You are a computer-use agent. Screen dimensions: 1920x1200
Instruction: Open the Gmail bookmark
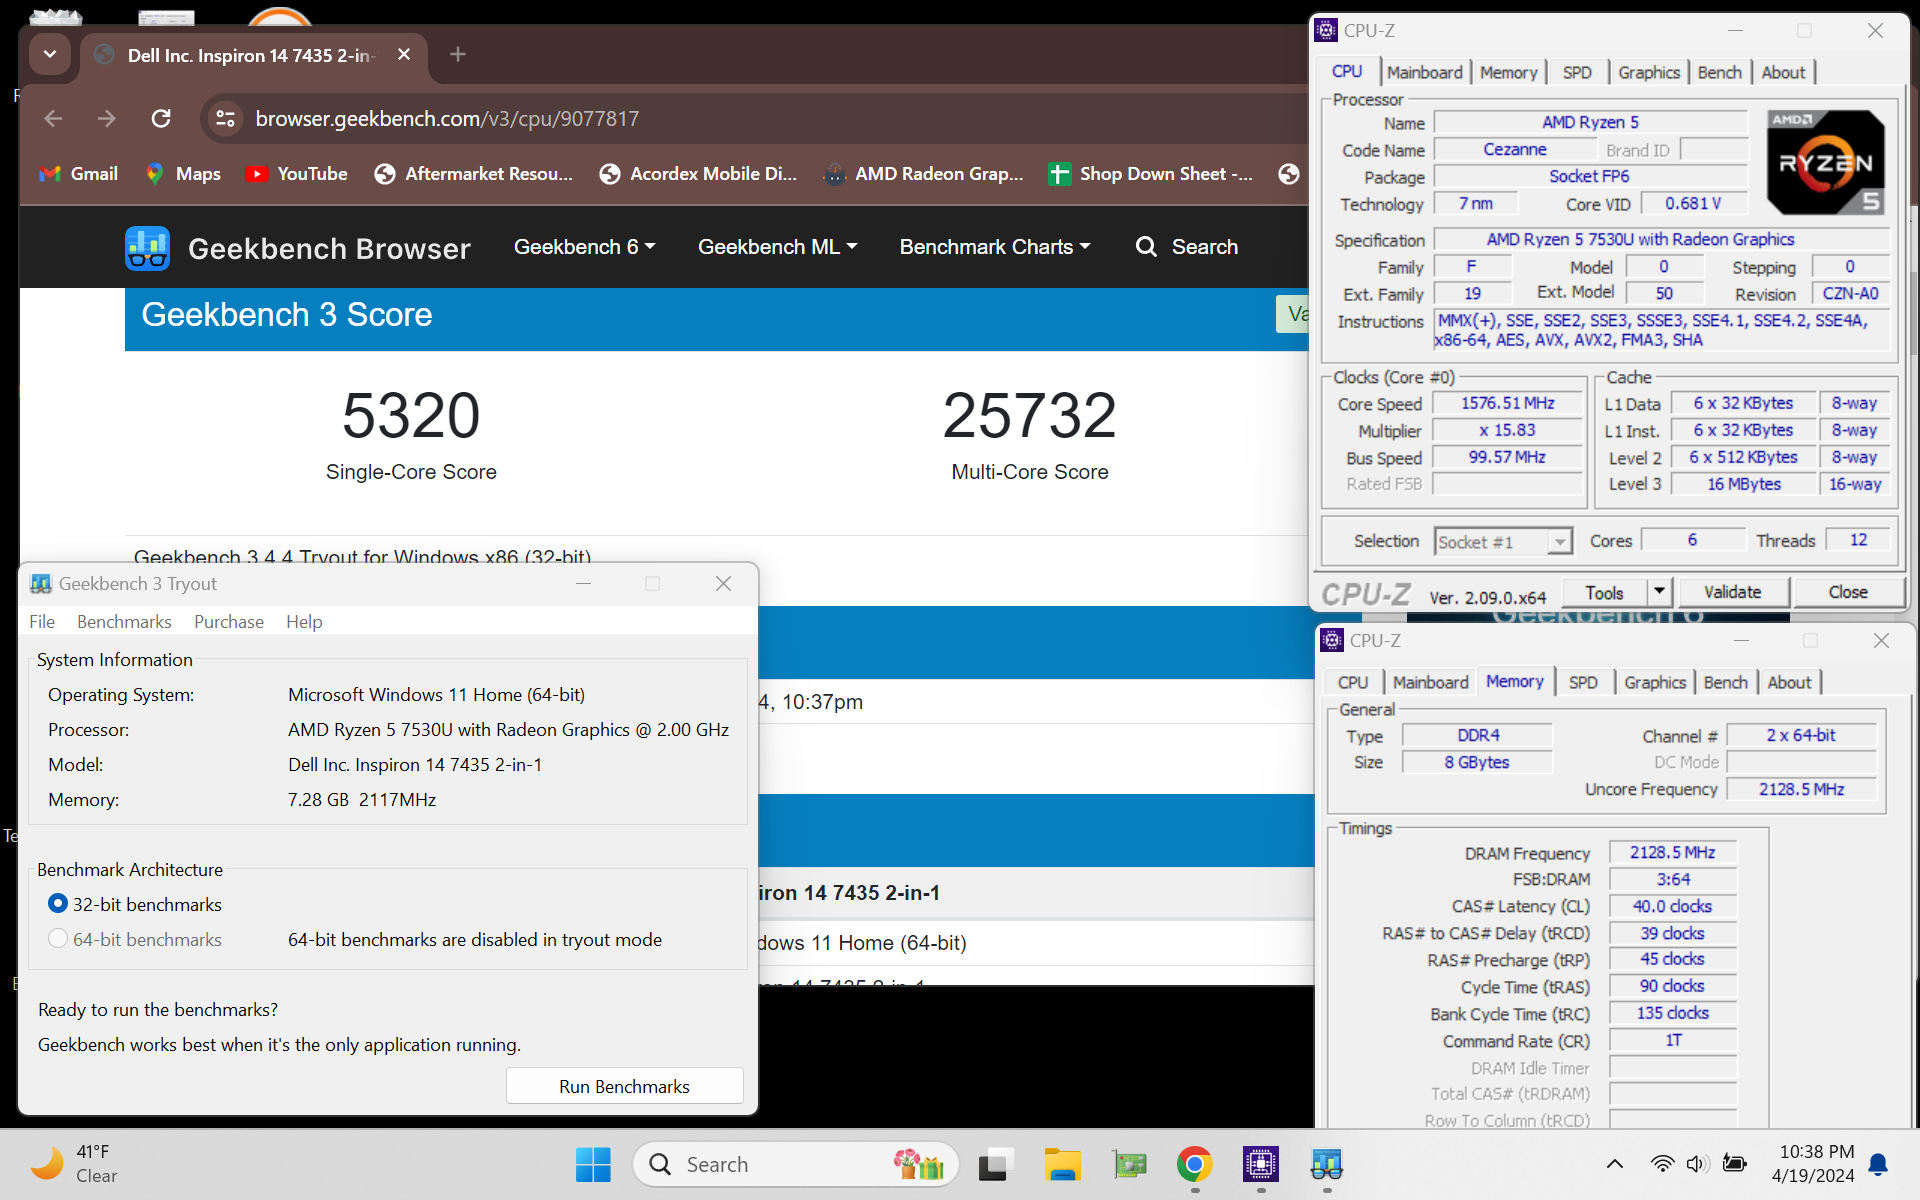pyautogui.click(x=78, y=174)
